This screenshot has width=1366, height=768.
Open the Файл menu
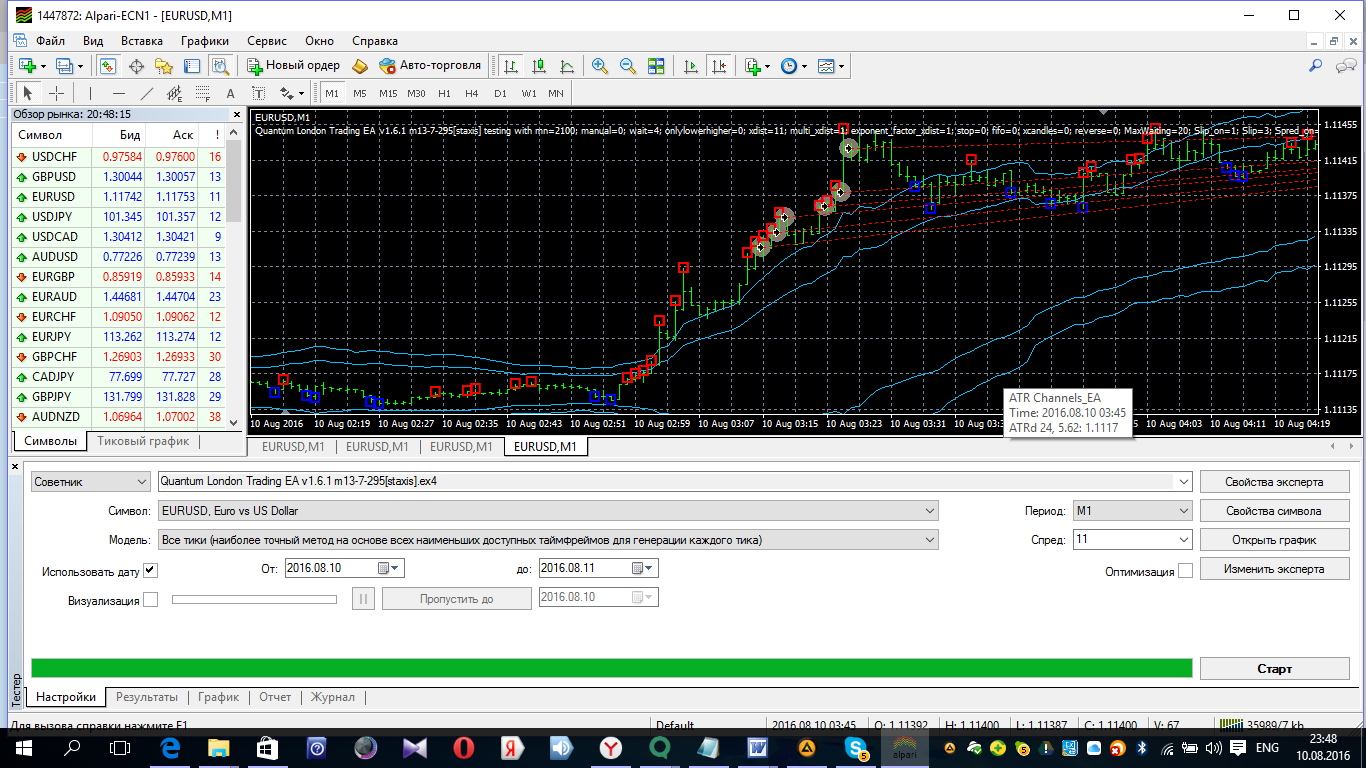pyautogui.click(x=50, y=41)
